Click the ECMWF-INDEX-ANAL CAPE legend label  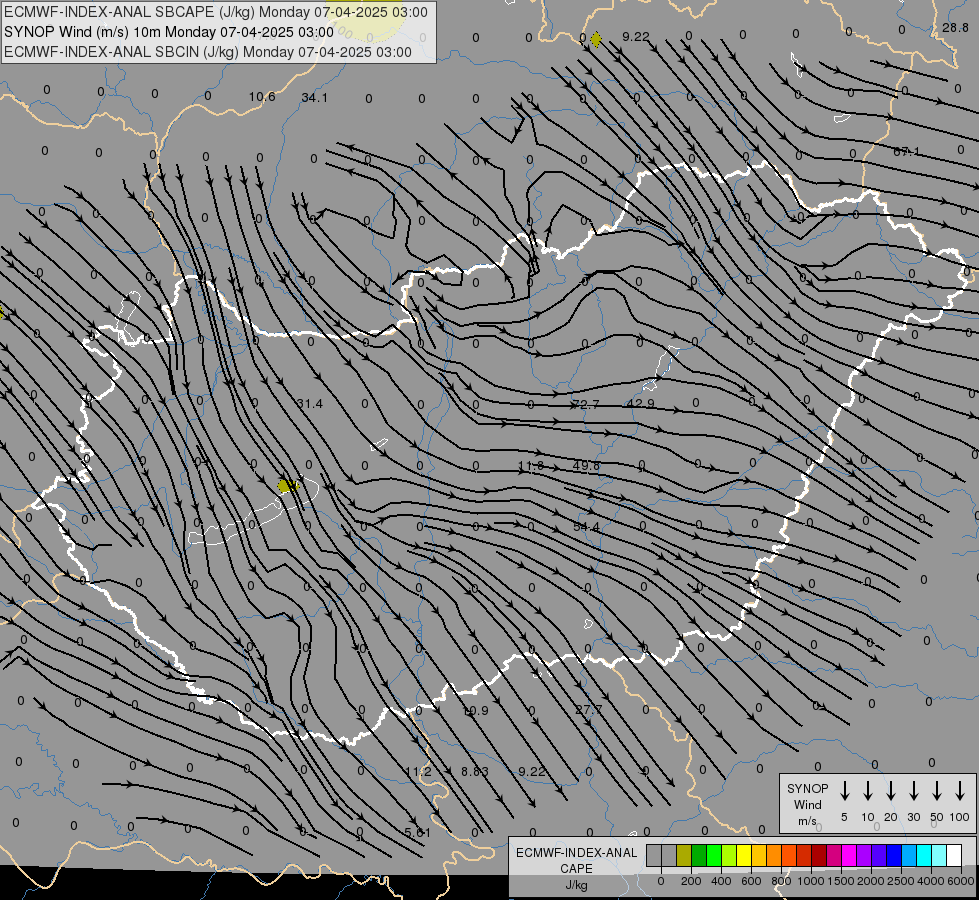(x=576, y=860)
